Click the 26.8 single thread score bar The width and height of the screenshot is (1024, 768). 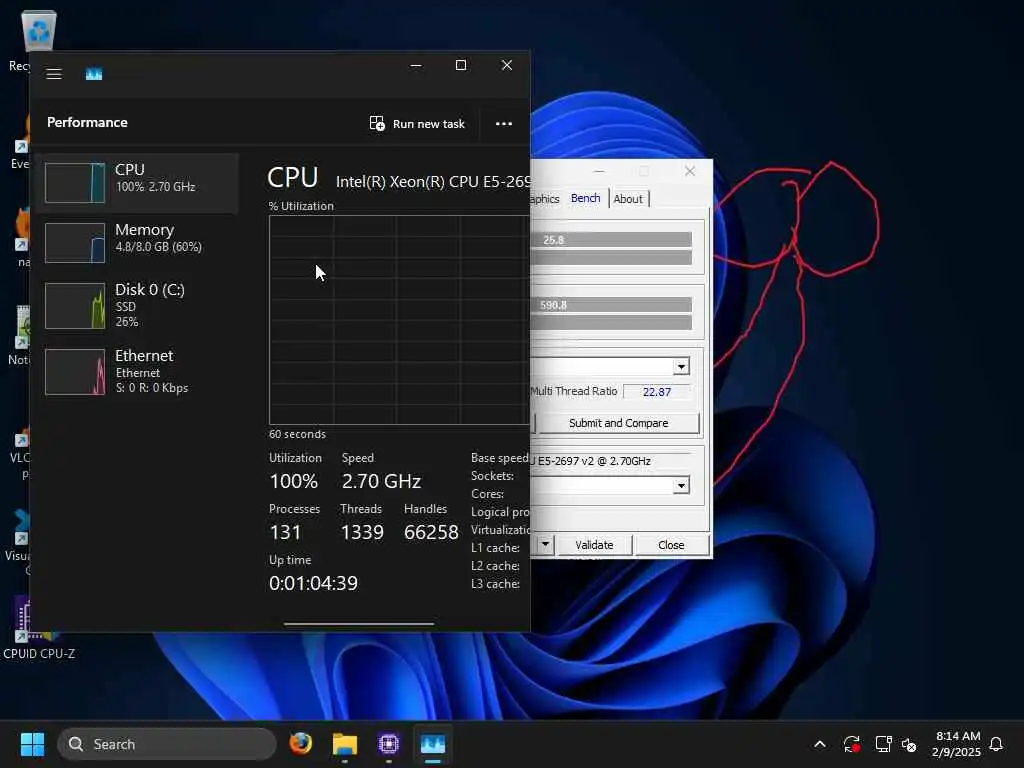(611, 240)
